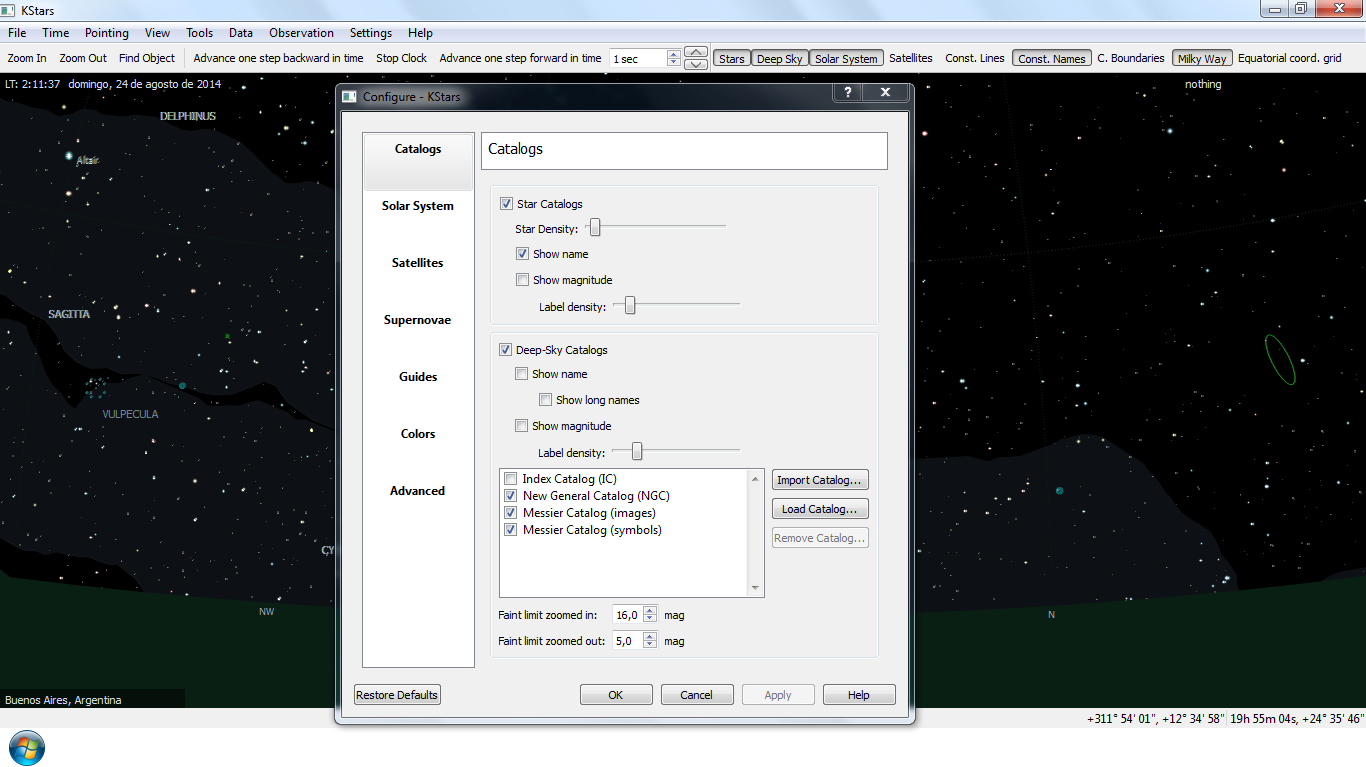The image size is (1366, 767).
Task: Toggle star Show name checkbox
Action: coord(522,254)
